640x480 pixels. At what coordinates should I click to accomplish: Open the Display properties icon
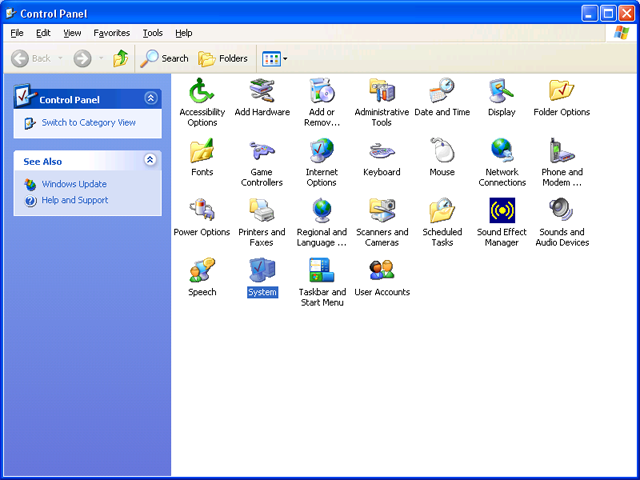[x=501, y=92]
